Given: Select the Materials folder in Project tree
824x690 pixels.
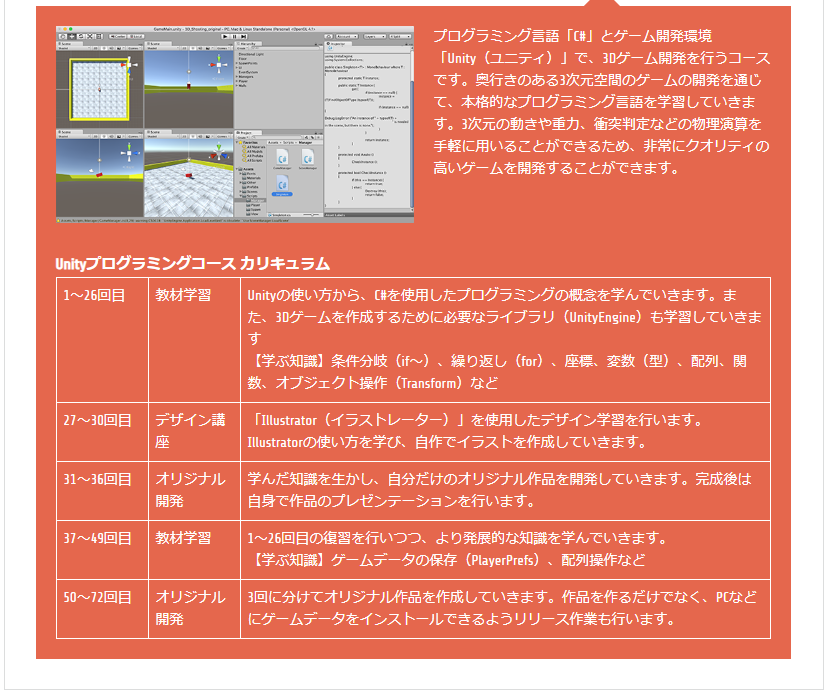Looking at the screenshot, I should pyautogui.click(x=252, y=178).
